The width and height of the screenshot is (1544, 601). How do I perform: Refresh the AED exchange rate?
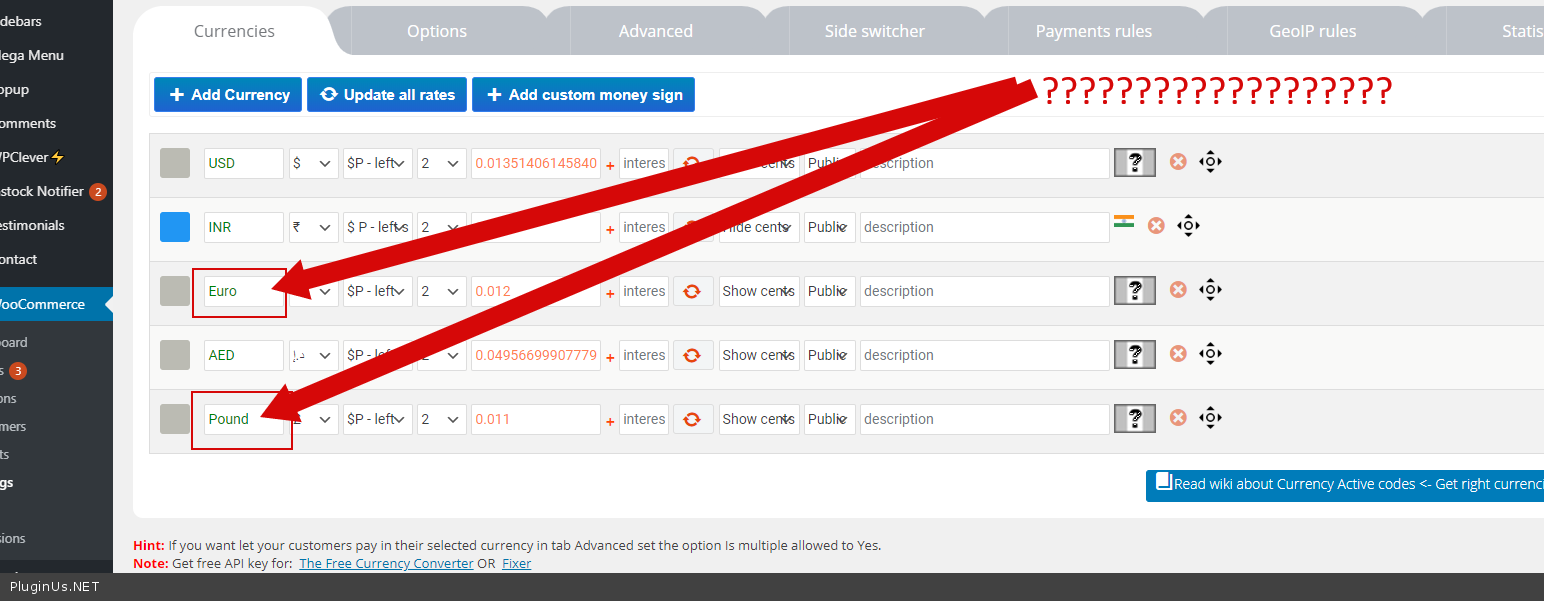tap(692, 355)
